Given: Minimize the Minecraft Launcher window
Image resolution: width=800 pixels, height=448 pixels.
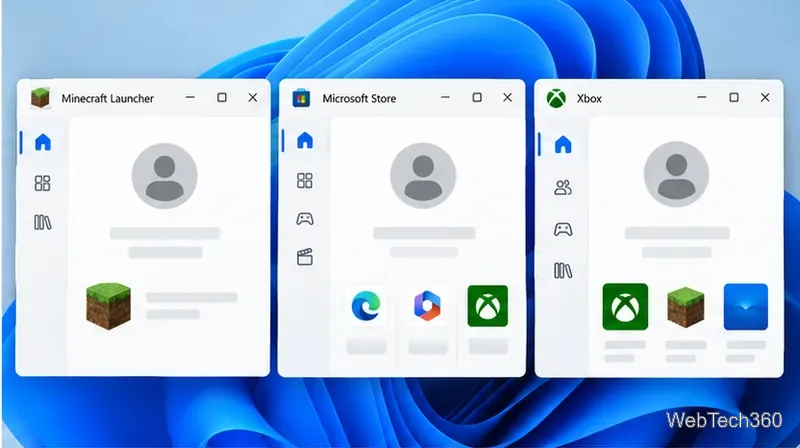Looking at the screenshot, I should click(190, 97).
